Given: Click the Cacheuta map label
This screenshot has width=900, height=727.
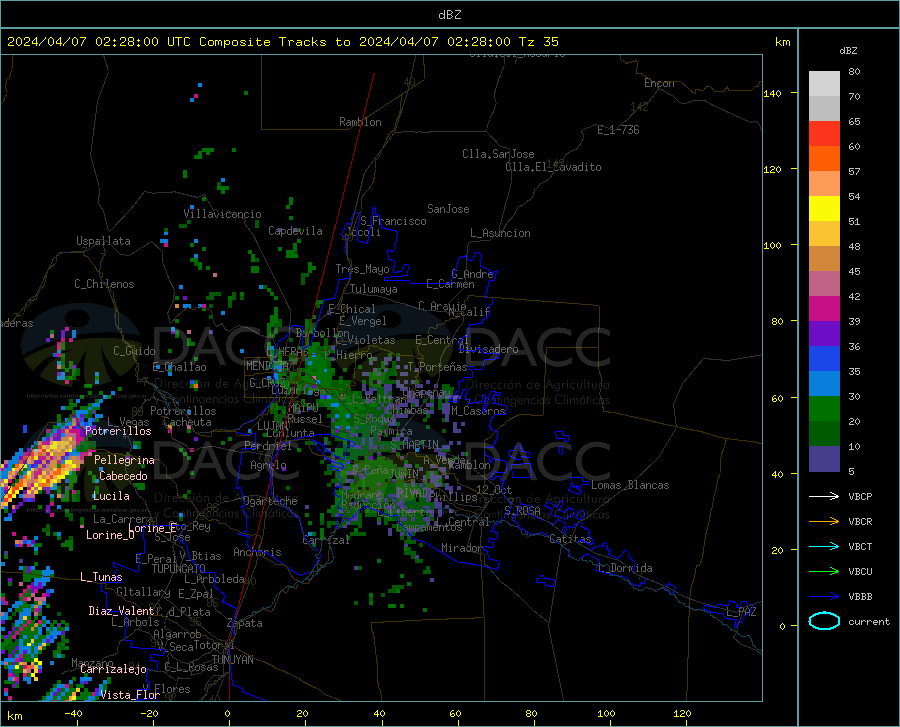Looking at the screenshot, I should [x=187, y=422].
